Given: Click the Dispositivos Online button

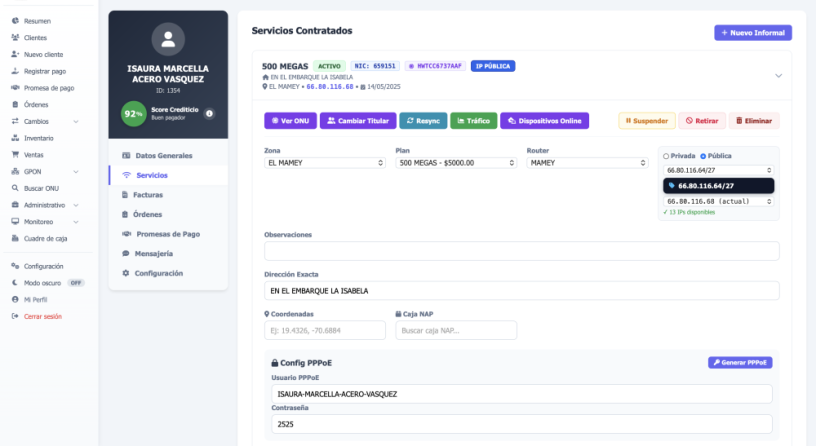Looking at the screenshot, I should click(x=544, y=121).
